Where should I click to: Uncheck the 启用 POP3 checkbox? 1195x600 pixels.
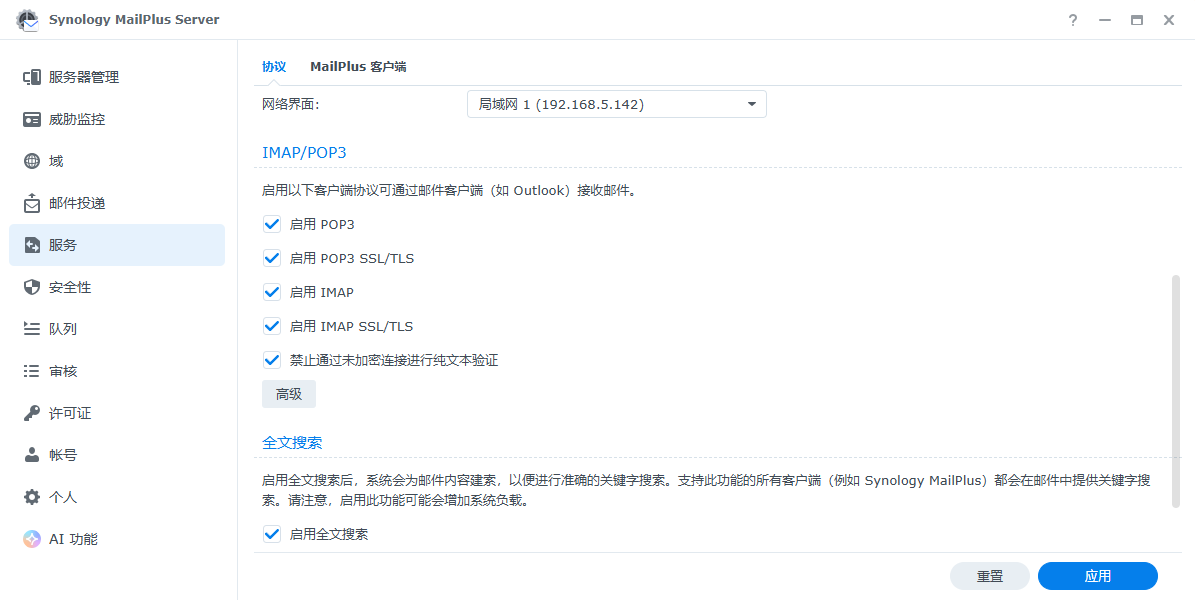point(272,224)
